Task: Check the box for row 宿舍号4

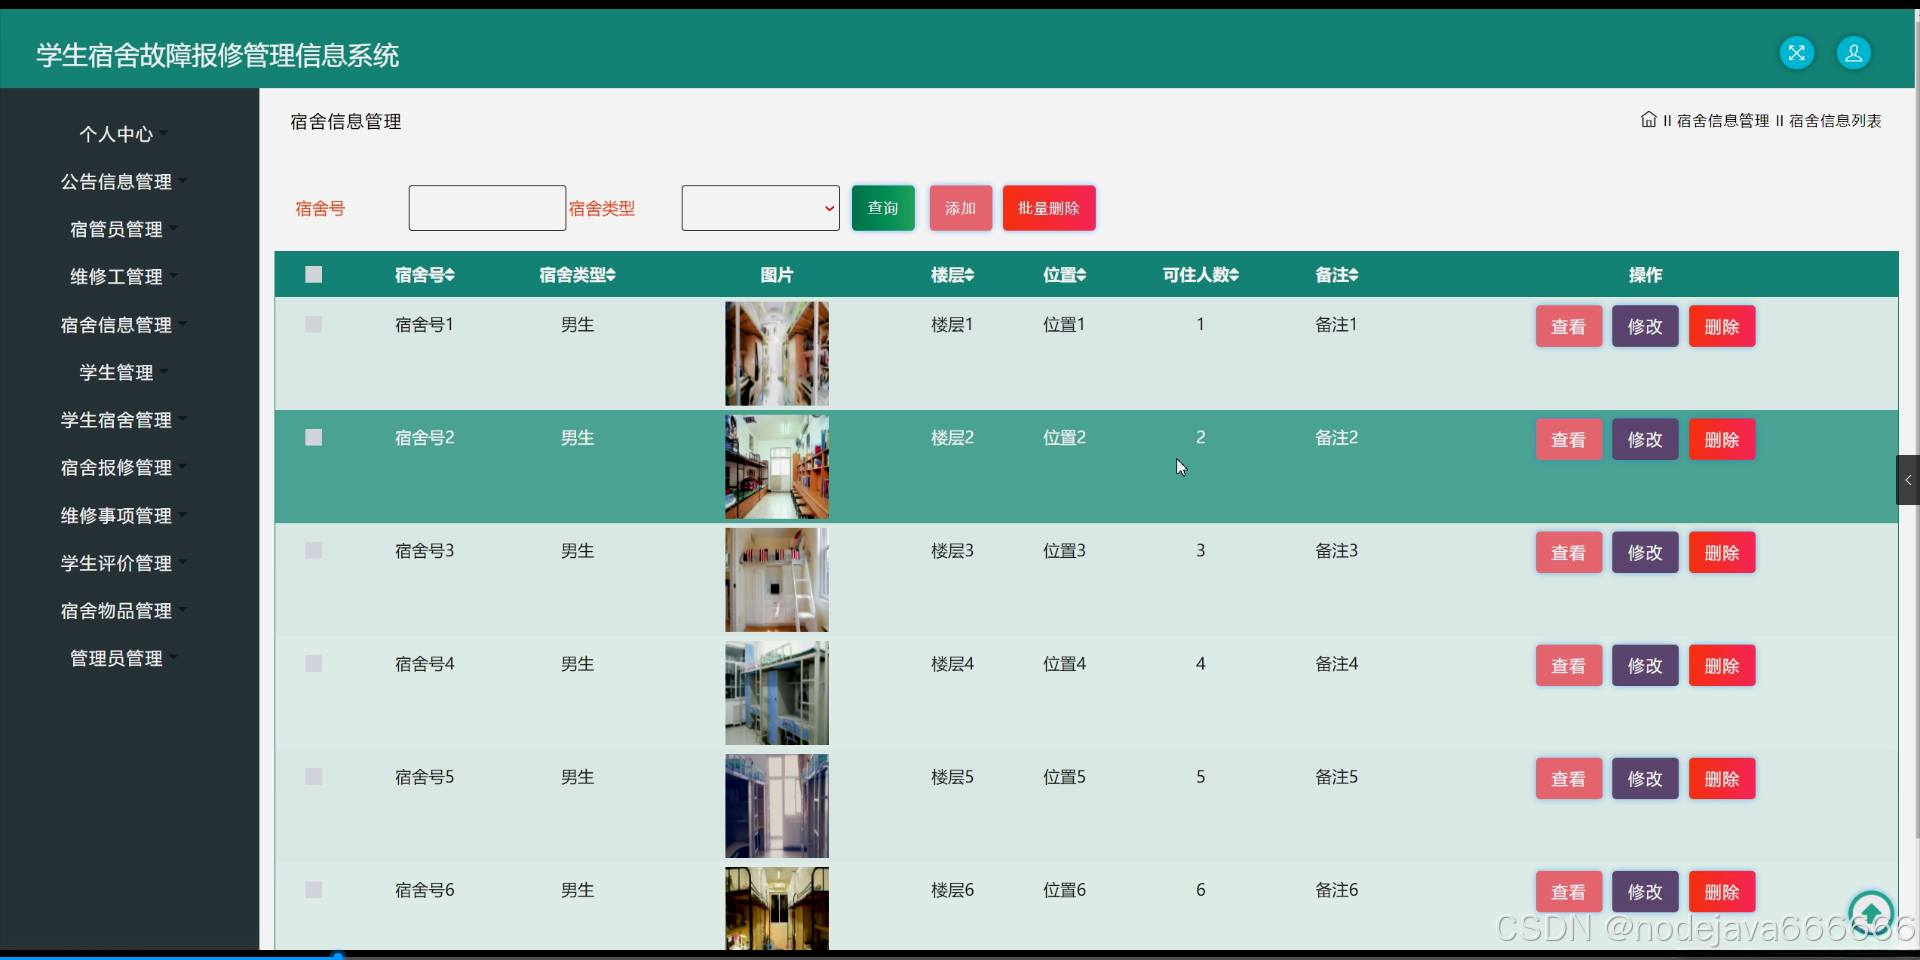Action: click(x=313, y=663)
